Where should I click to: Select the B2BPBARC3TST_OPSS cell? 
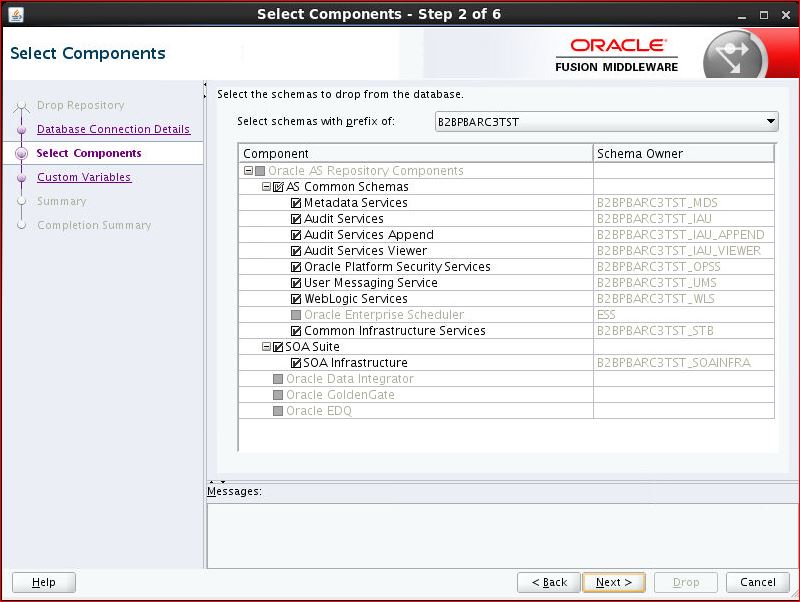point(684,267)
